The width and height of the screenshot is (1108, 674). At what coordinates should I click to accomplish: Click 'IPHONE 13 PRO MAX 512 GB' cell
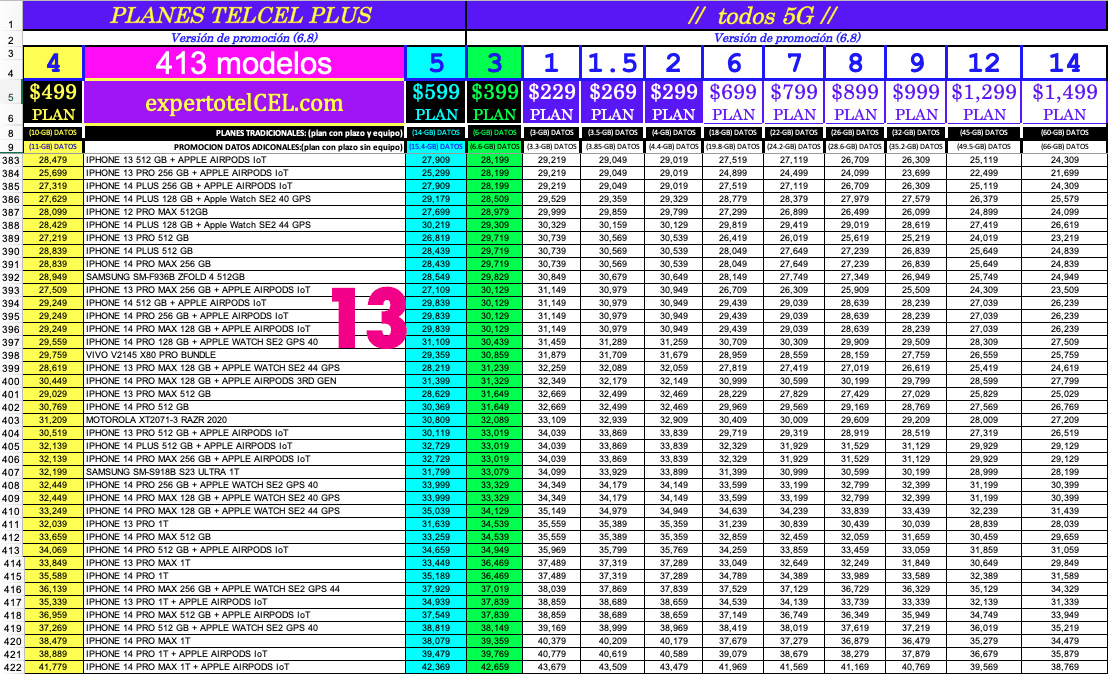point(244,394)
